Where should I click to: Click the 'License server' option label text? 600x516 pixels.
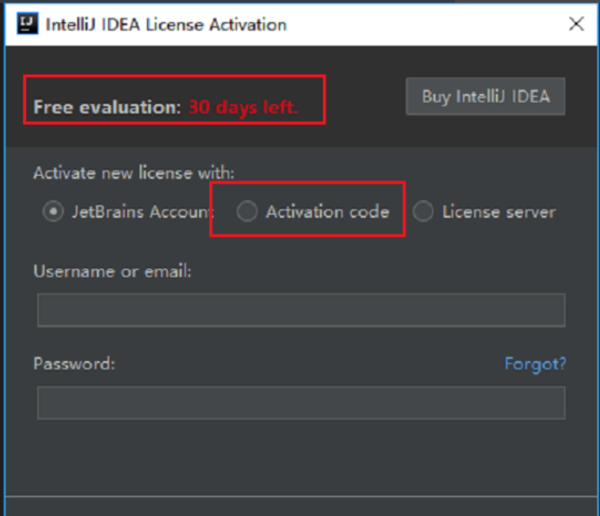tap(498, 212)
